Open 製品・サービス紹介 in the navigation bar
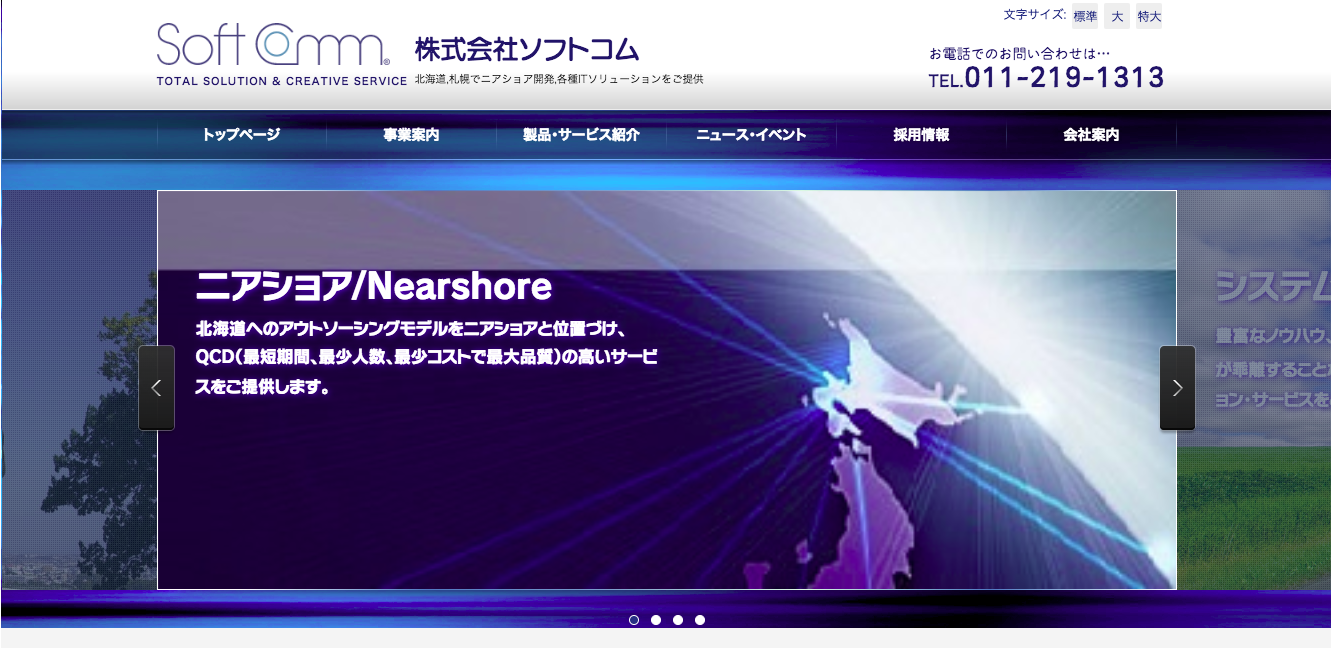The width and height of the screenshot is (1331, 648). [x=581, y=135]
